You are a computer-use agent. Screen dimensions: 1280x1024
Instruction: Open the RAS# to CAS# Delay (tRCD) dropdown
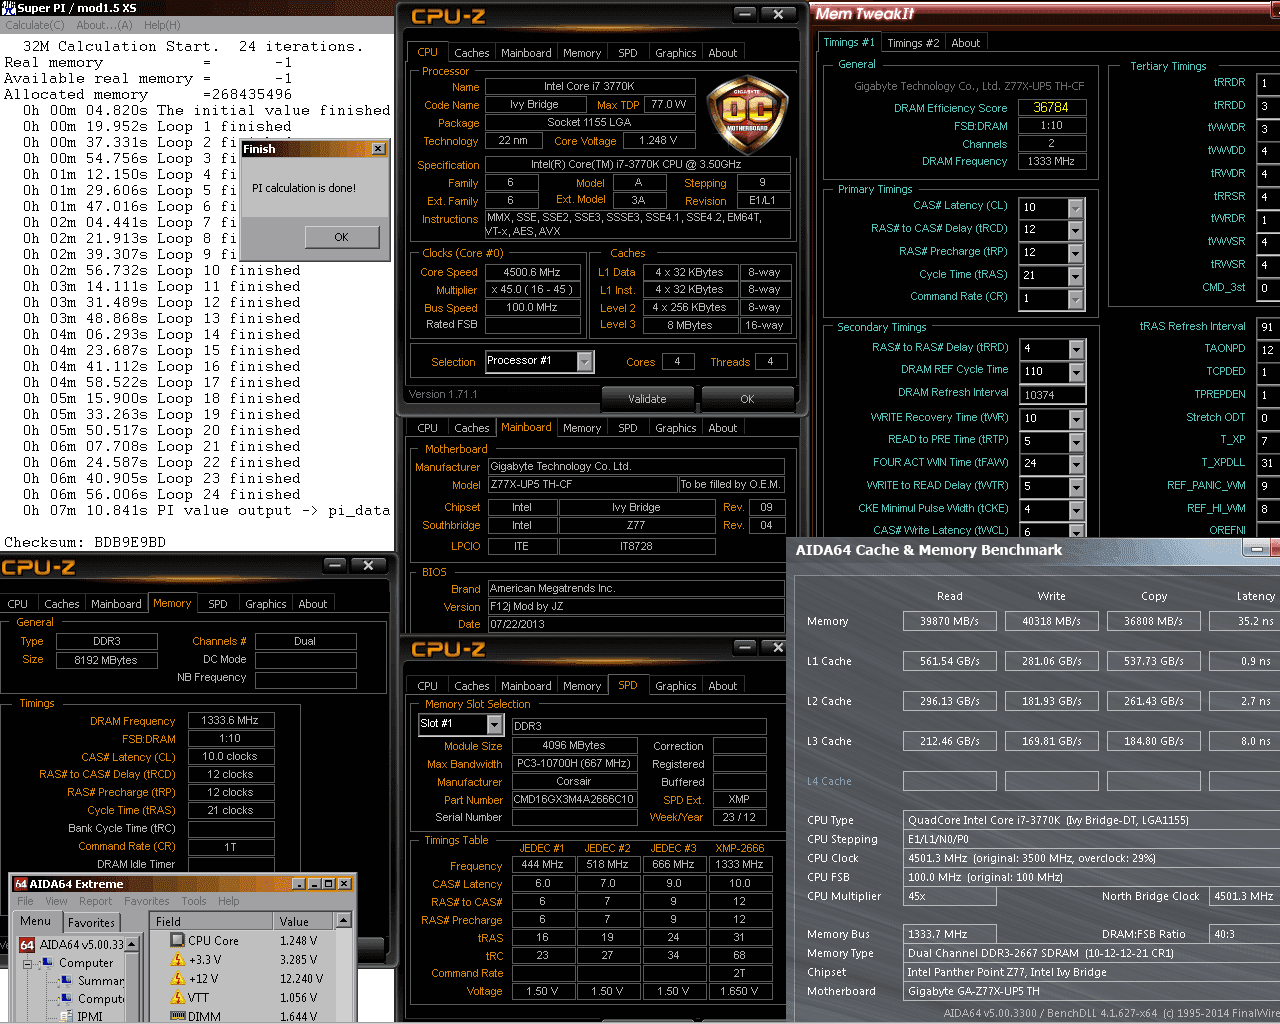click(x=1076, y=230)
